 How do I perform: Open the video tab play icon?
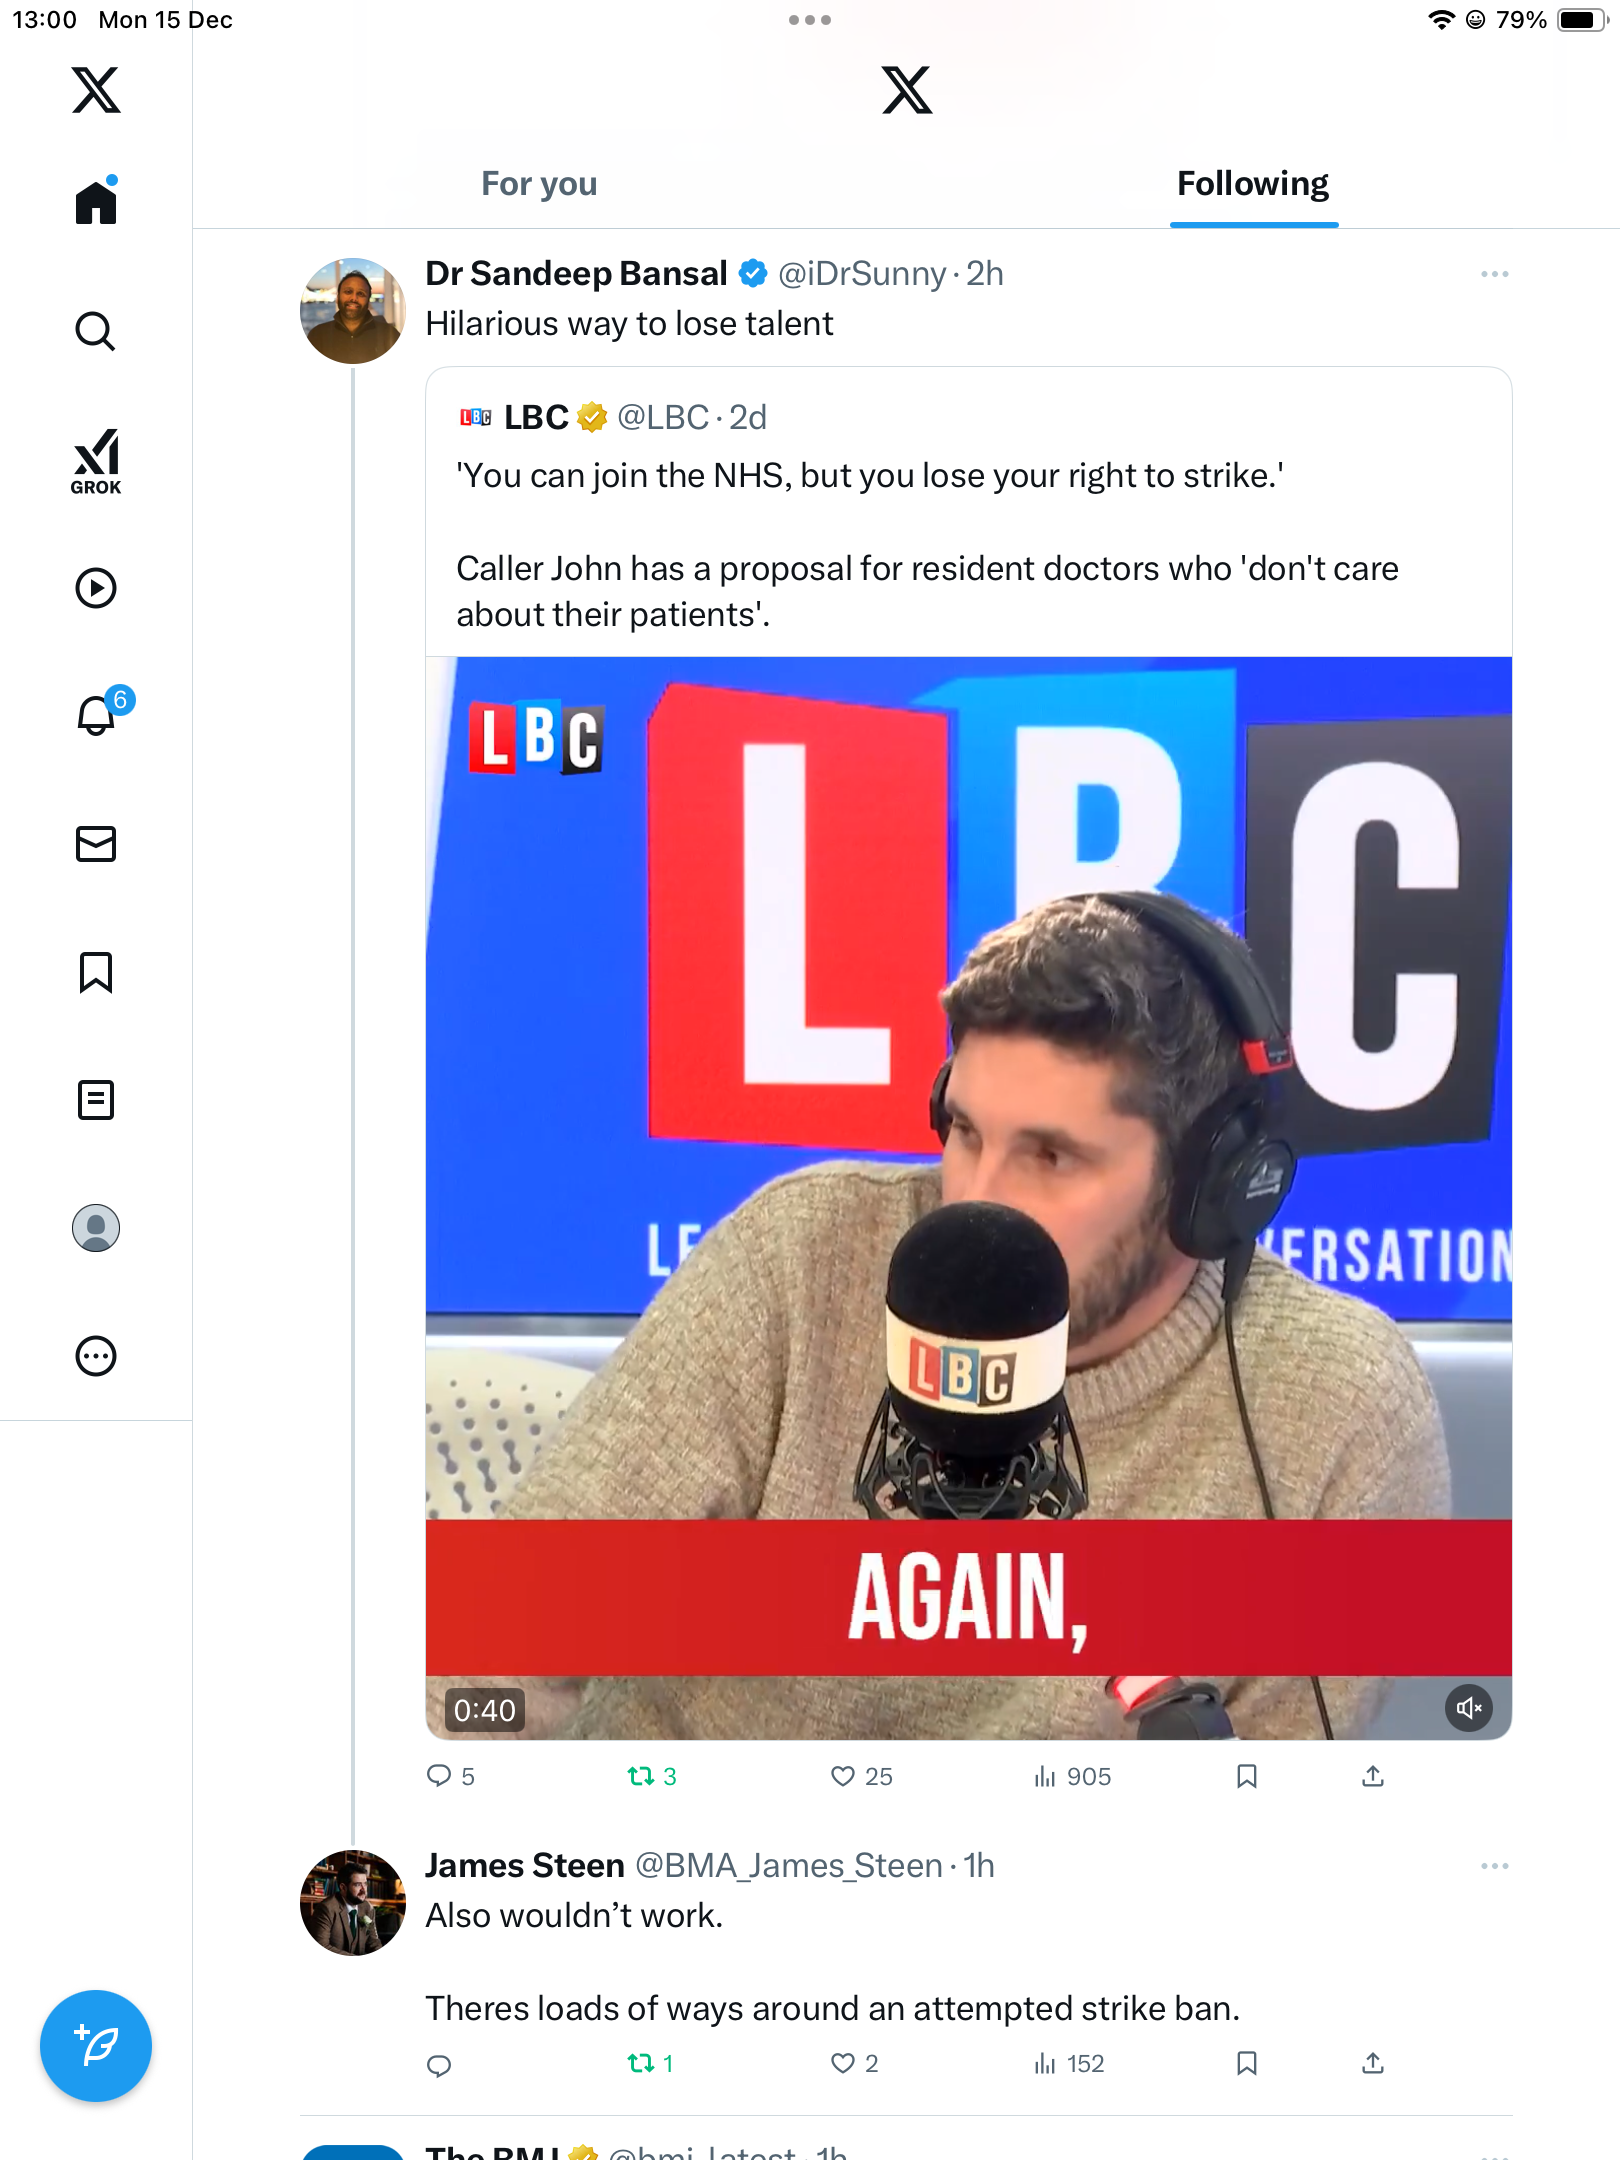[x=96, y=588]
